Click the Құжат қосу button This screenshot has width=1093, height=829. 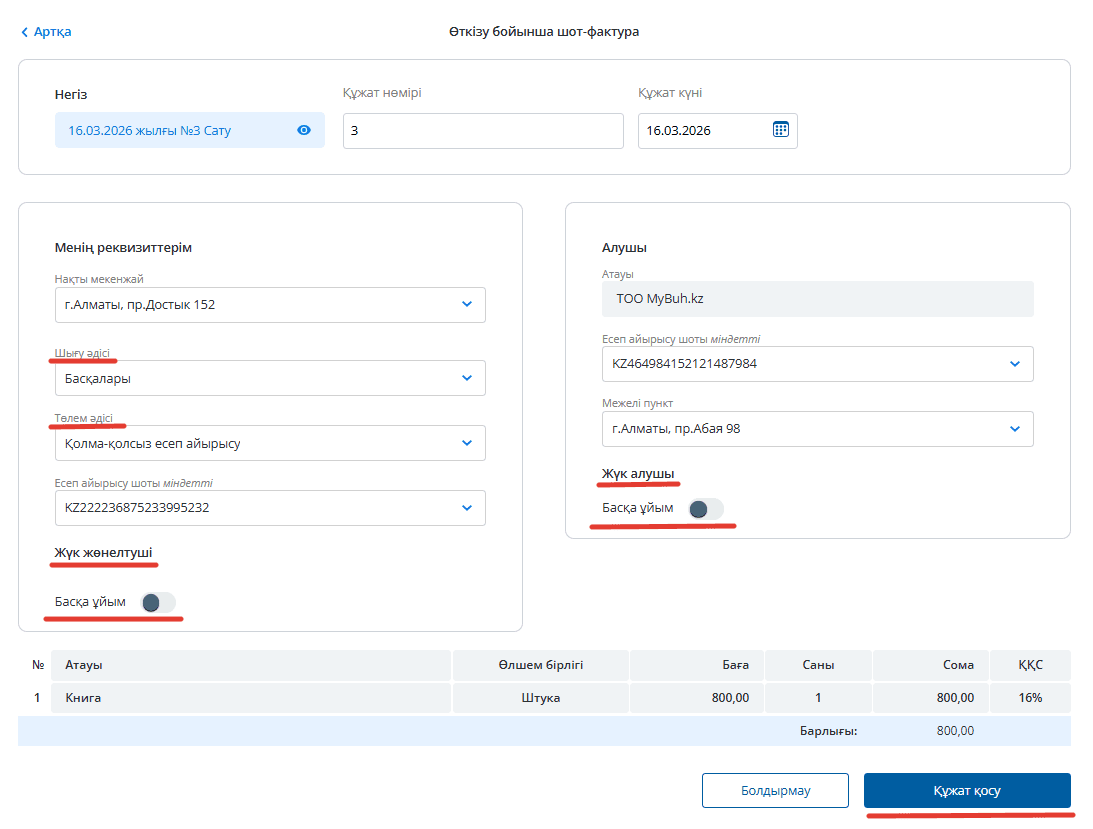coord(966,790)
